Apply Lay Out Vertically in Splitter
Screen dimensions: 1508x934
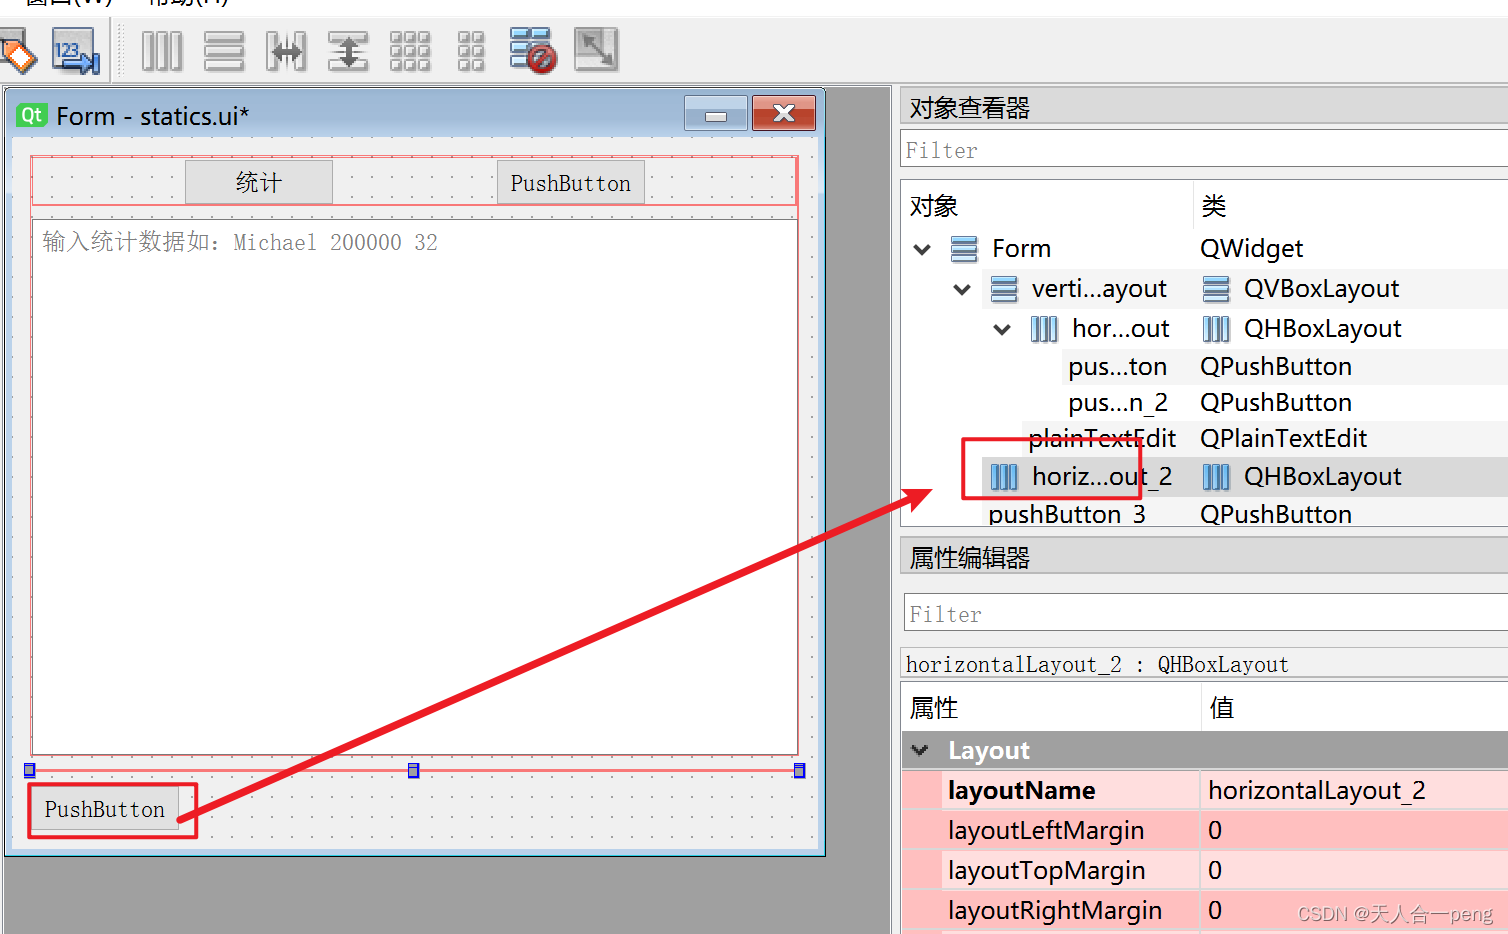(348, 50)
